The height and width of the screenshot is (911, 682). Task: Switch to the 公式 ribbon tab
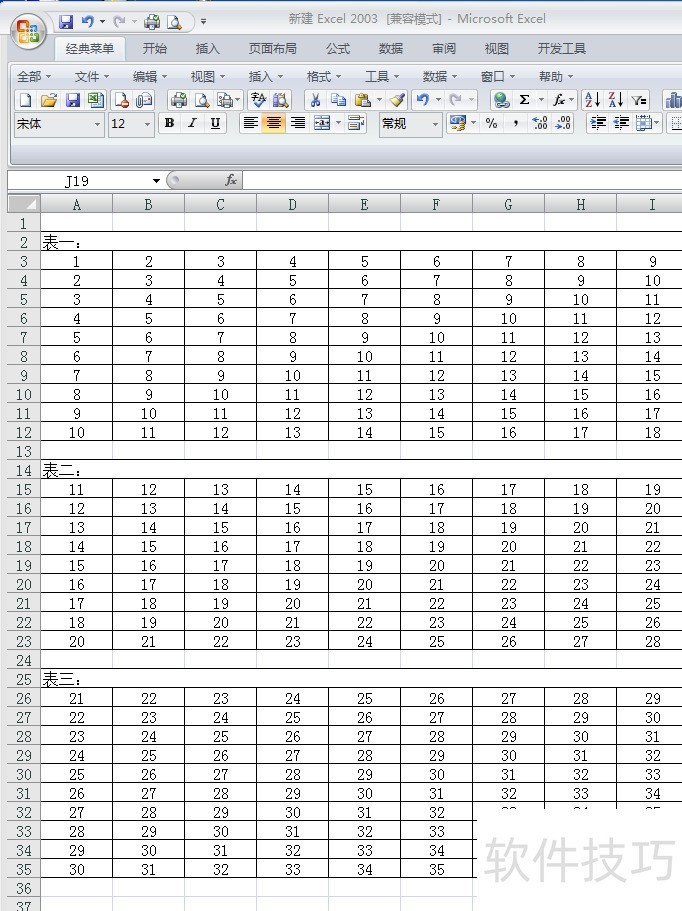click(x=338, y=49)
